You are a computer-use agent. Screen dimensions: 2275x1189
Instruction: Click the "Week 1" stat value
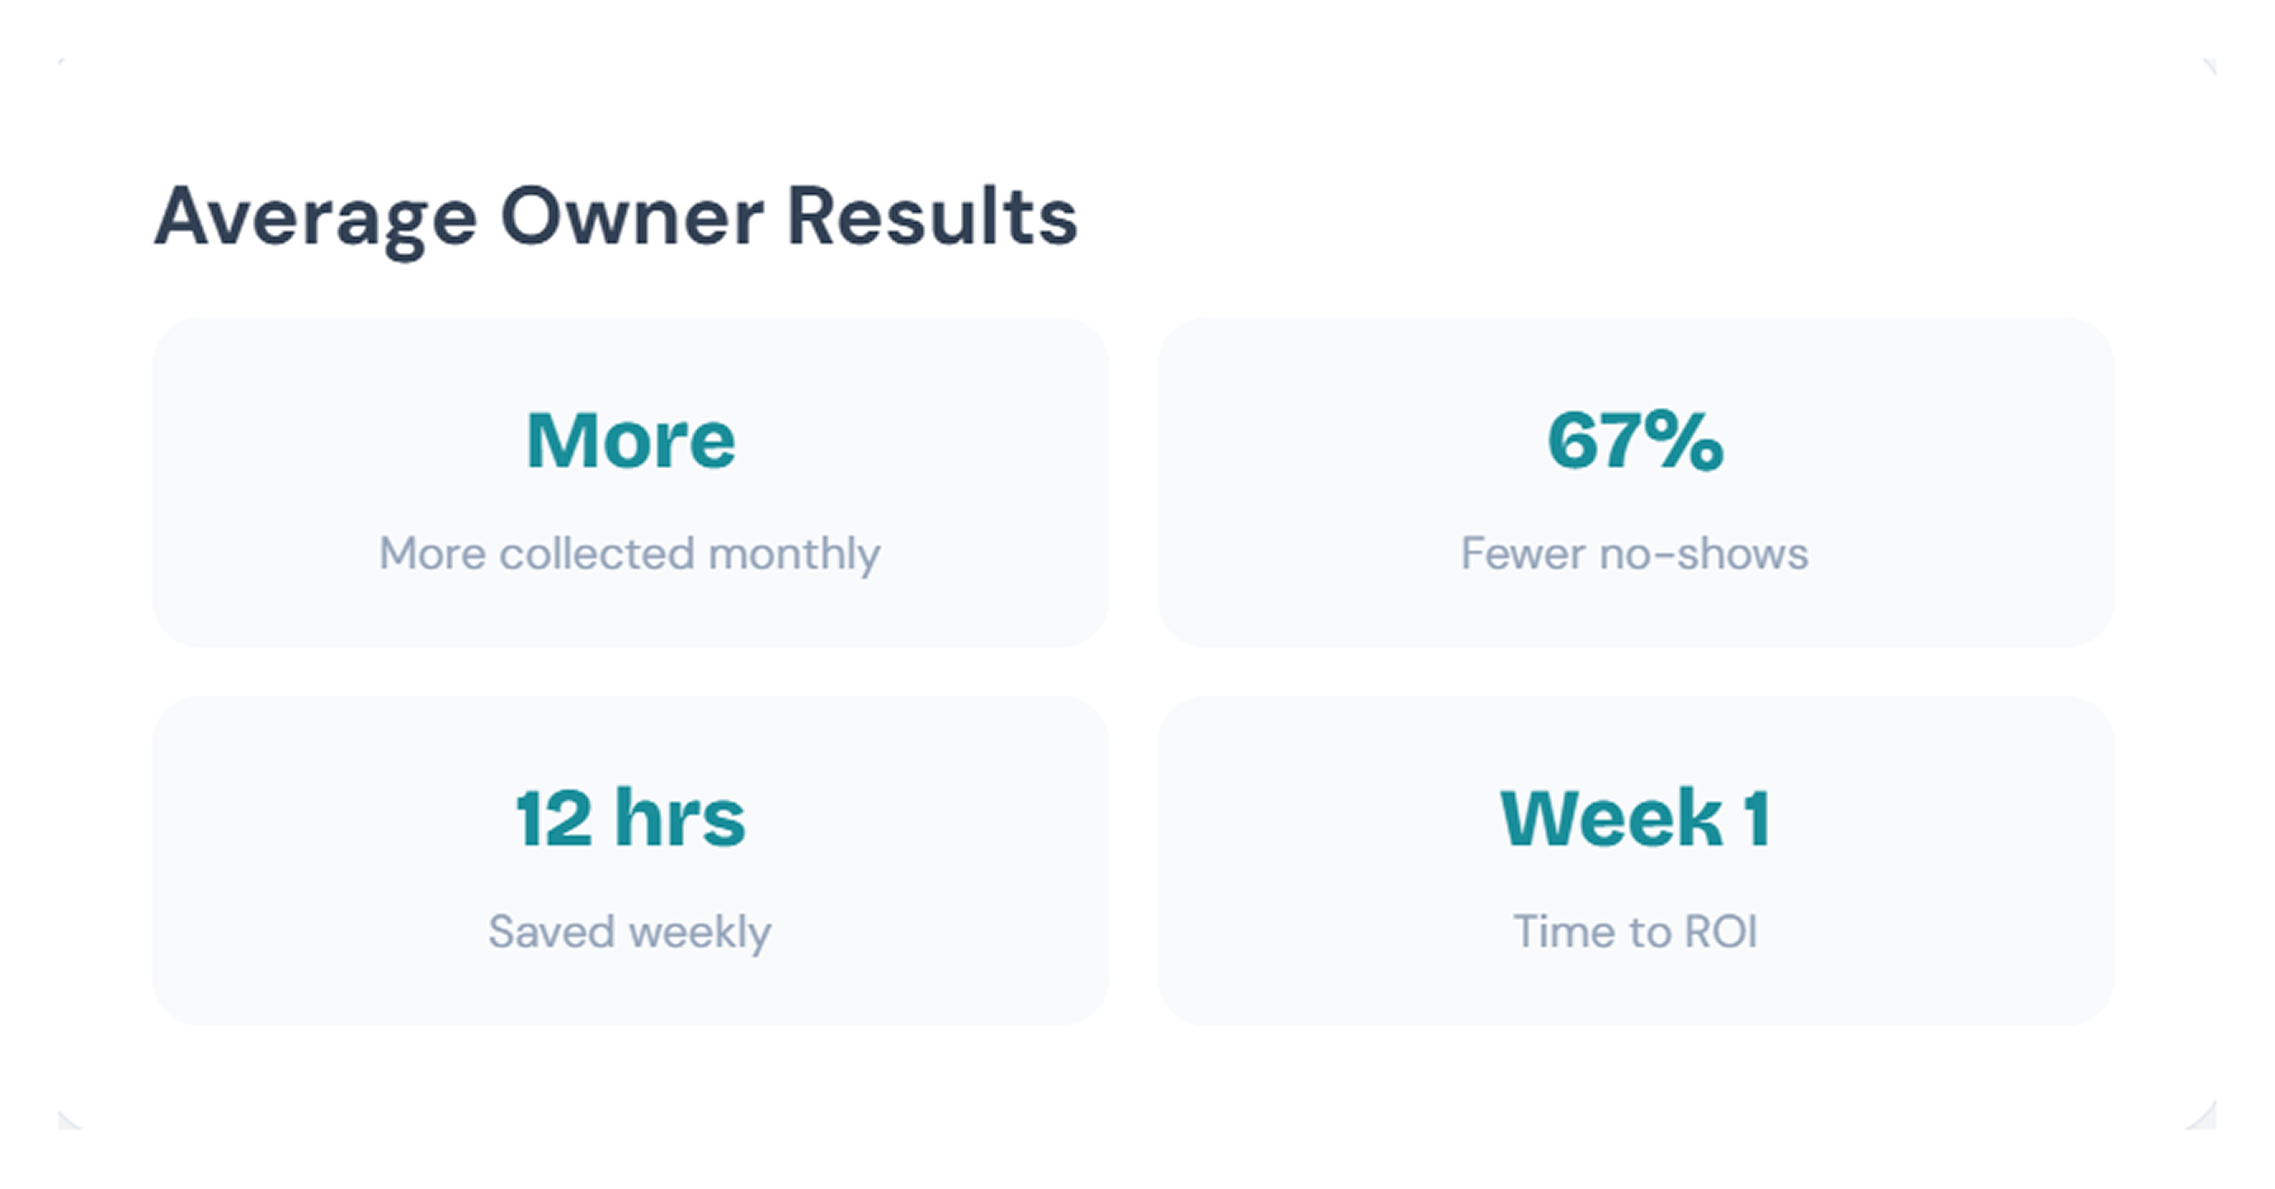point(1635,819)
